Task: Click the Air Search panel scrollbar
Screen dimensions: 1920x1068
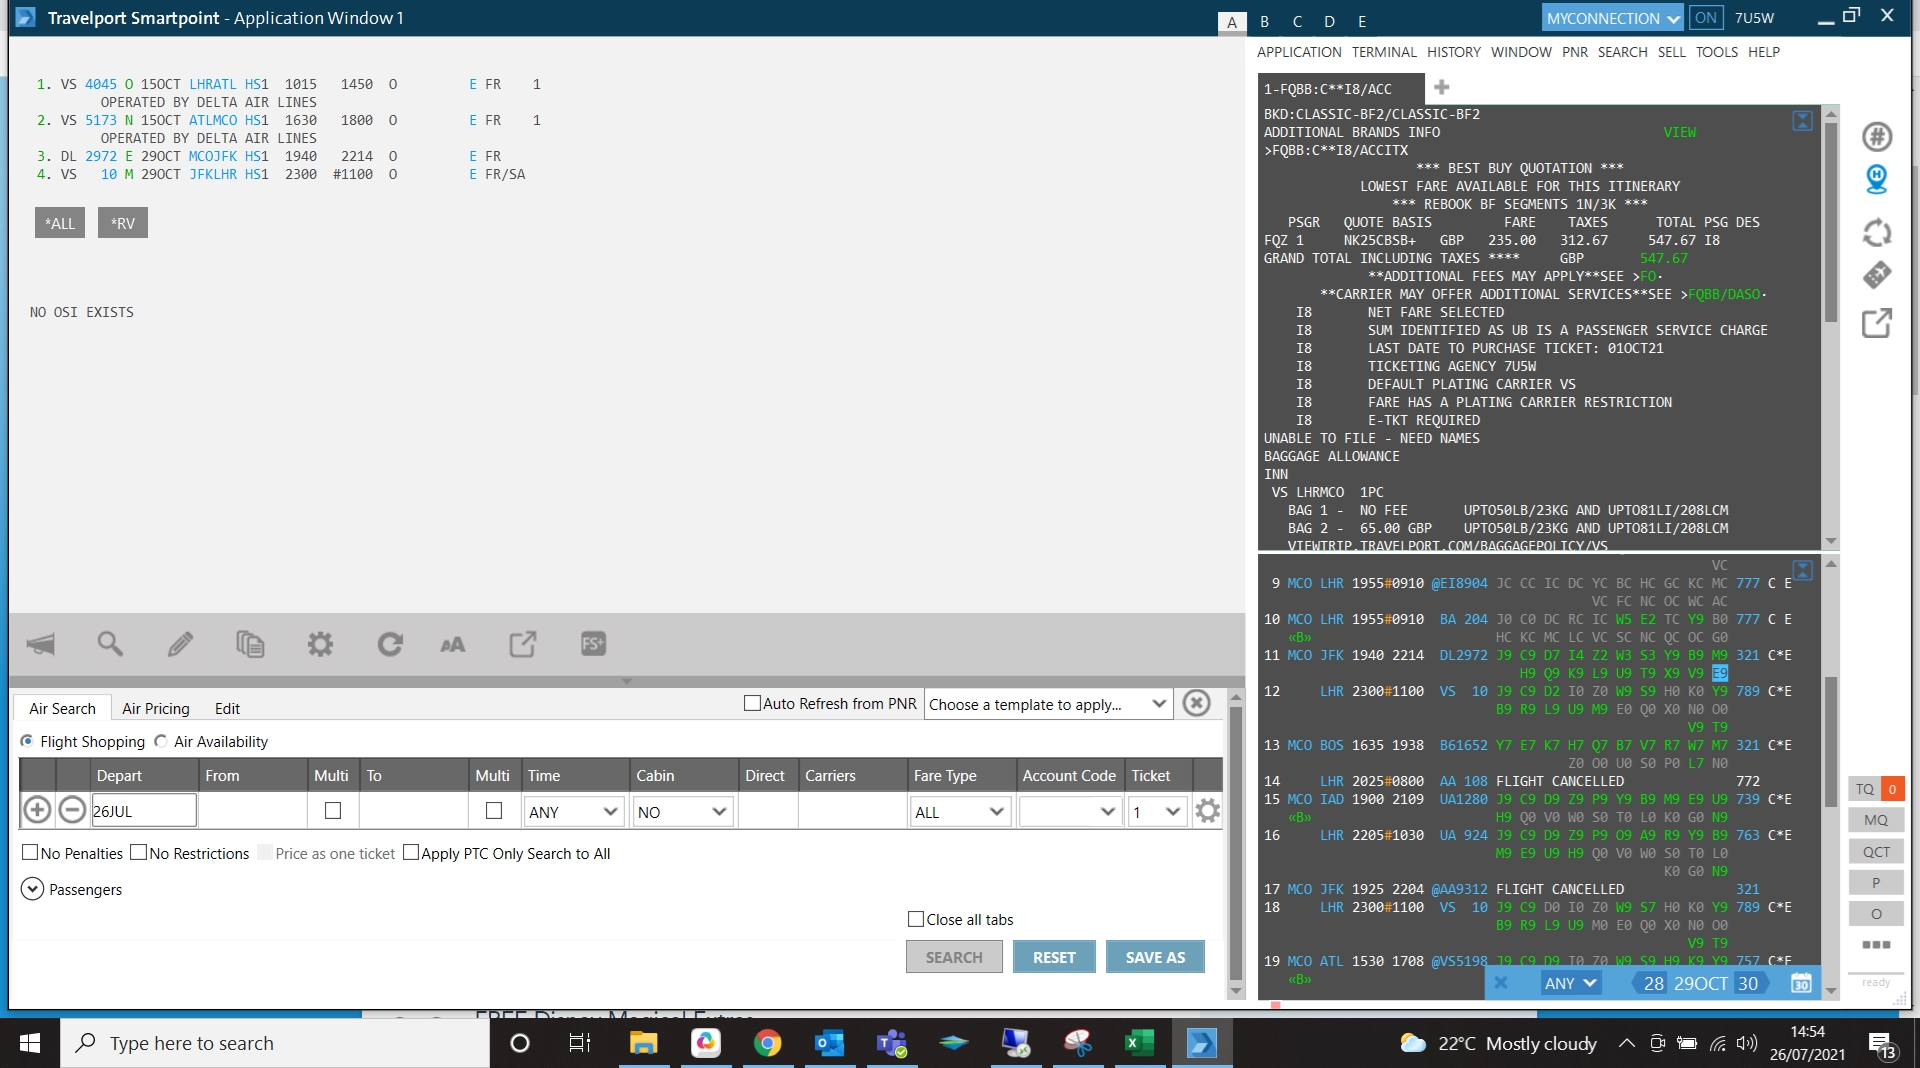Action: pyautogui.click(x=1236, y=842)
